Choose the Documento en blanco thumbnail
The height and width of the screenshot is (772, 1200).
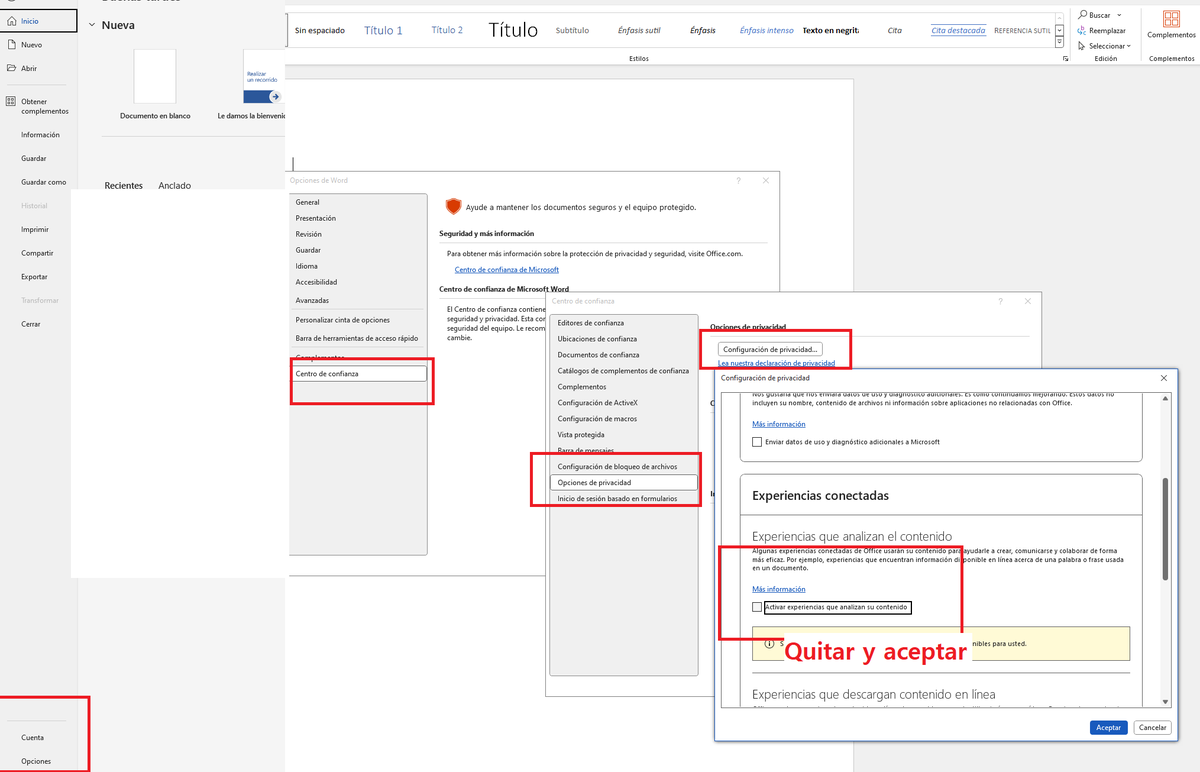tap(155, 76)
